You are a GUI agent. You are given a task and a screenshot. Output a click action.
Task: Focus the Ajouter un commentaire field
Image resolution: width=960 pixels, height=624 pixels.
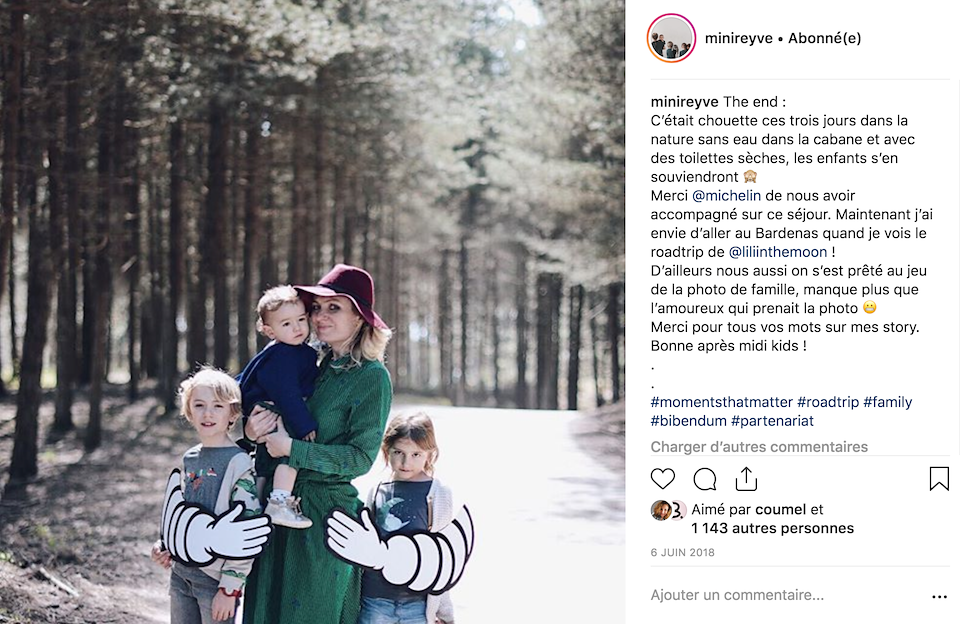787,595
